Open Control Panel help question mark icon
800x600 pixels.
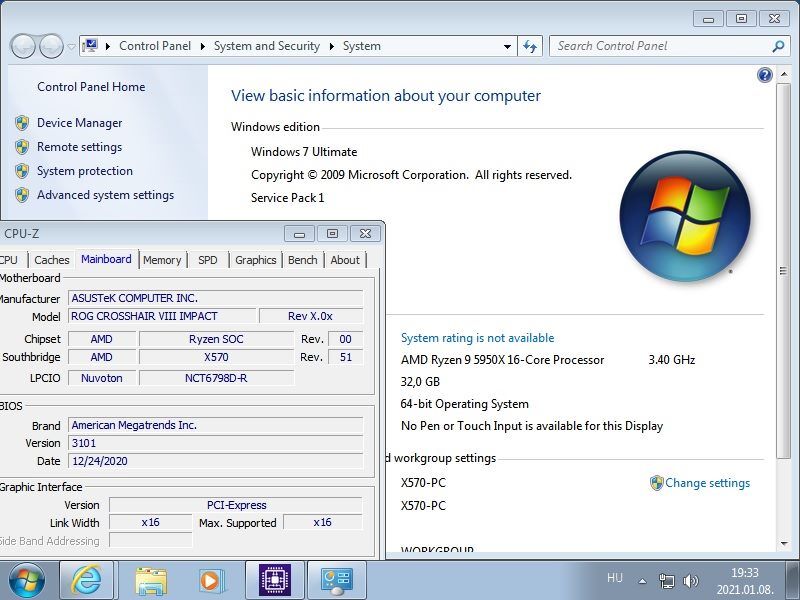[764, 76]
